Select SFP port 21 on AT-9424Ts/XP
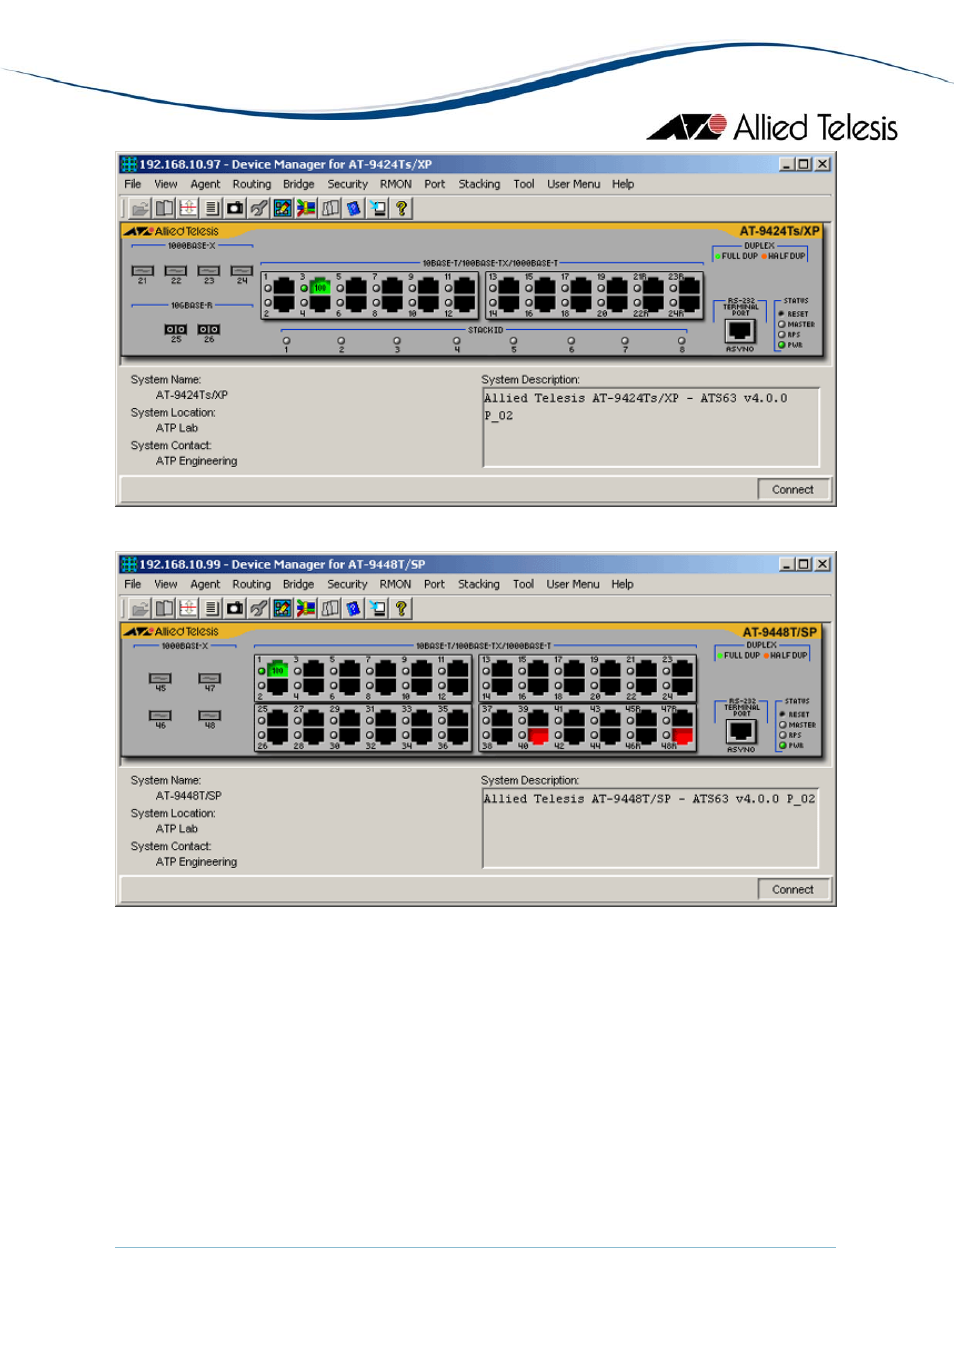 tap(143, 271)
